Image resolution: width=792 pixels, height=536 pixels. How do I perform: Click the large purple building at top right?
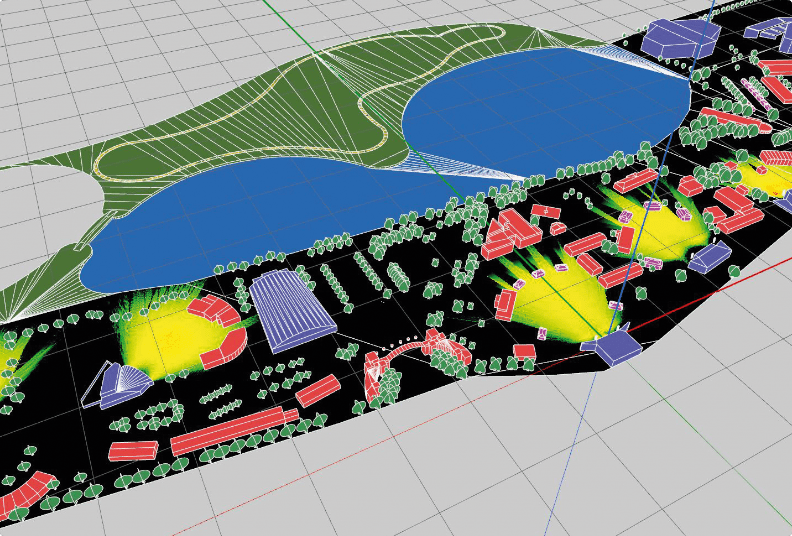[680, 38]
